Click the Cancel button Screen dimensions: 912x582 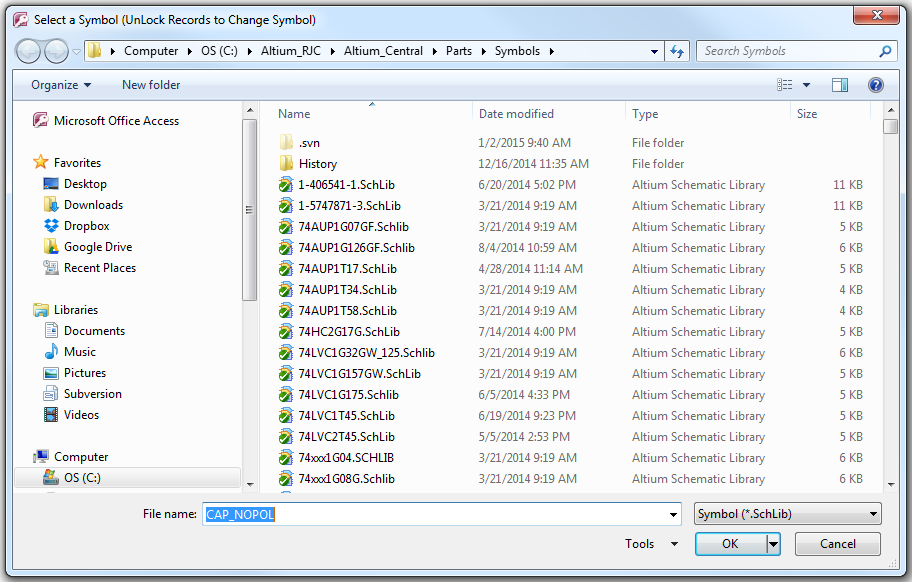click(838, 544)
